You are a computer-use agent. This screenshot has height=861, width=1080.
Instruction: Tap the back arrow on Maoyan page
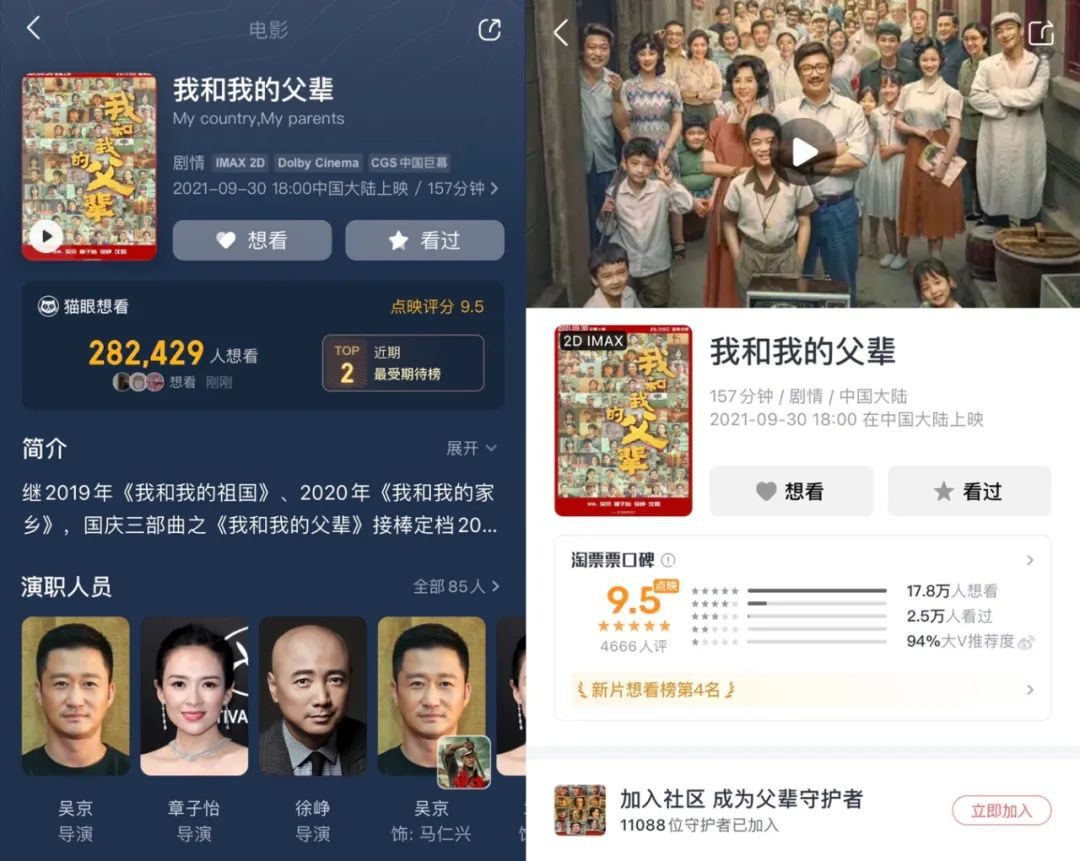pos(33,28)
